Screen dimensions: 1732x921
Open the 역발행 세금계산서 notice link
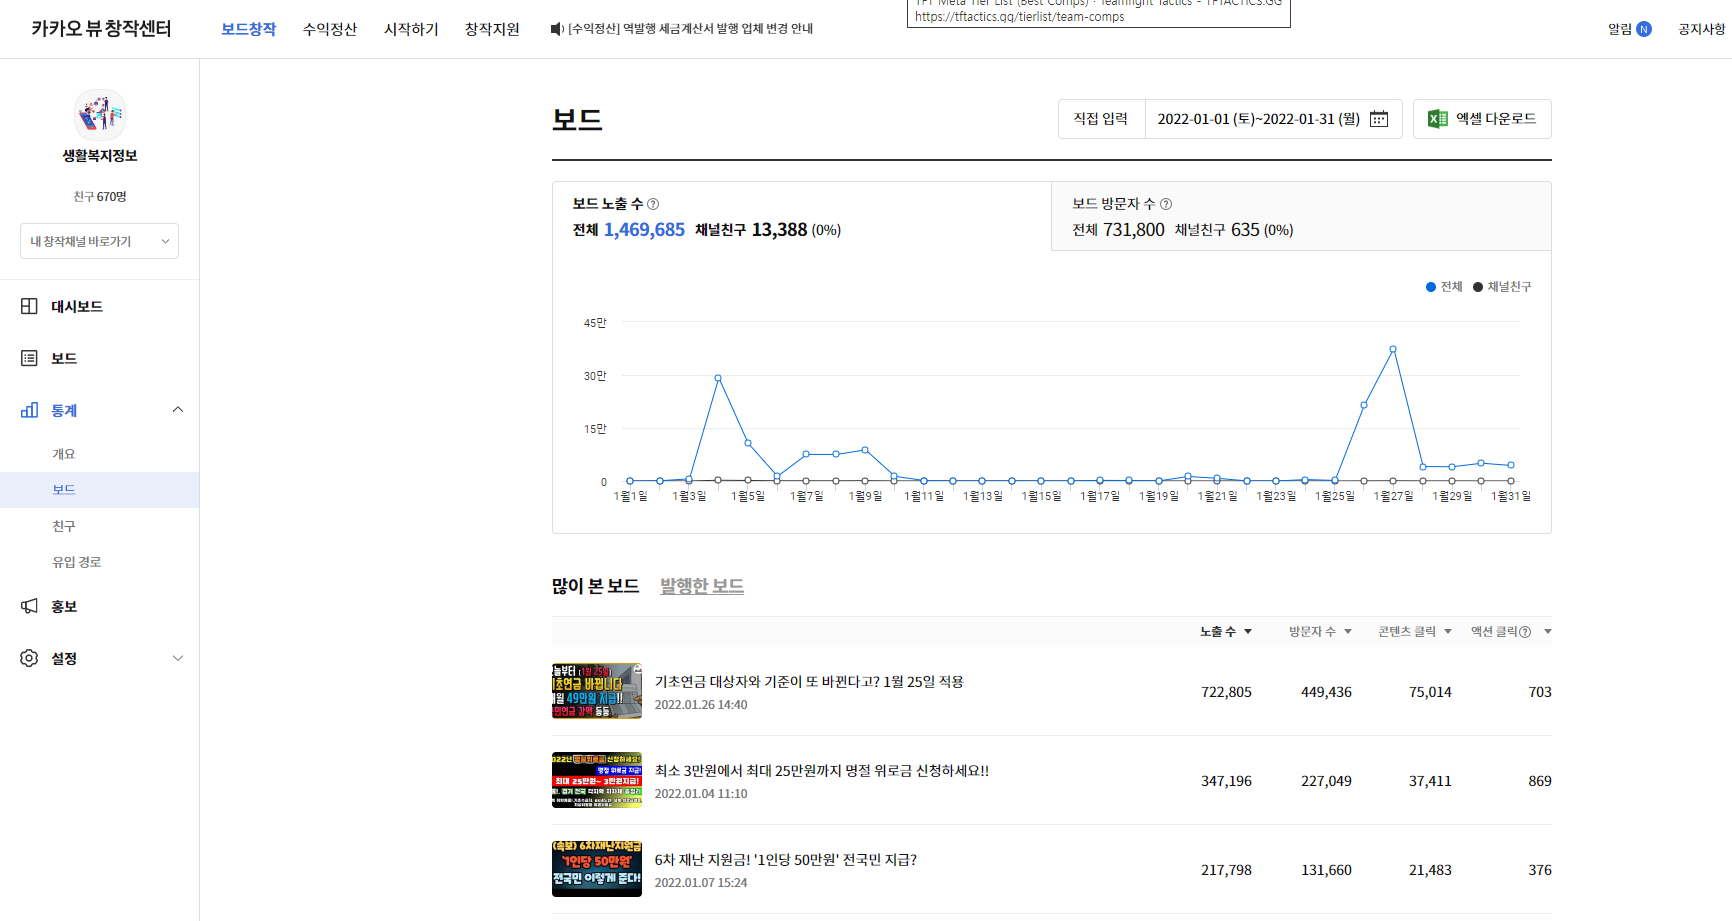[690, 29]
